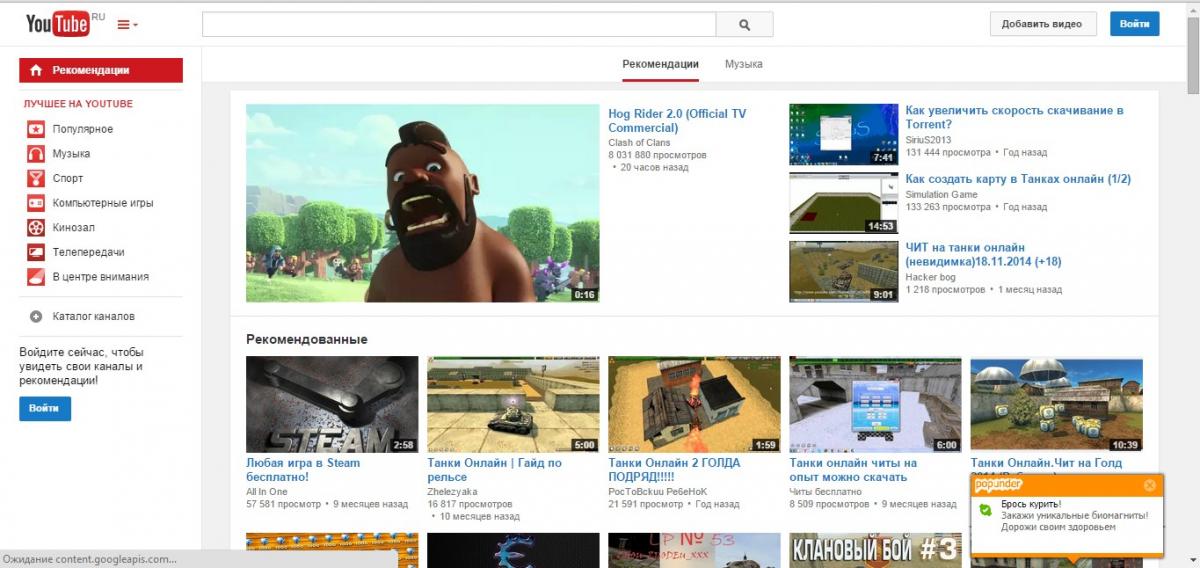This screenshot has width=1200, height=568.
Task: Open the Clash of Clans channel
Action: coord(639,143)
